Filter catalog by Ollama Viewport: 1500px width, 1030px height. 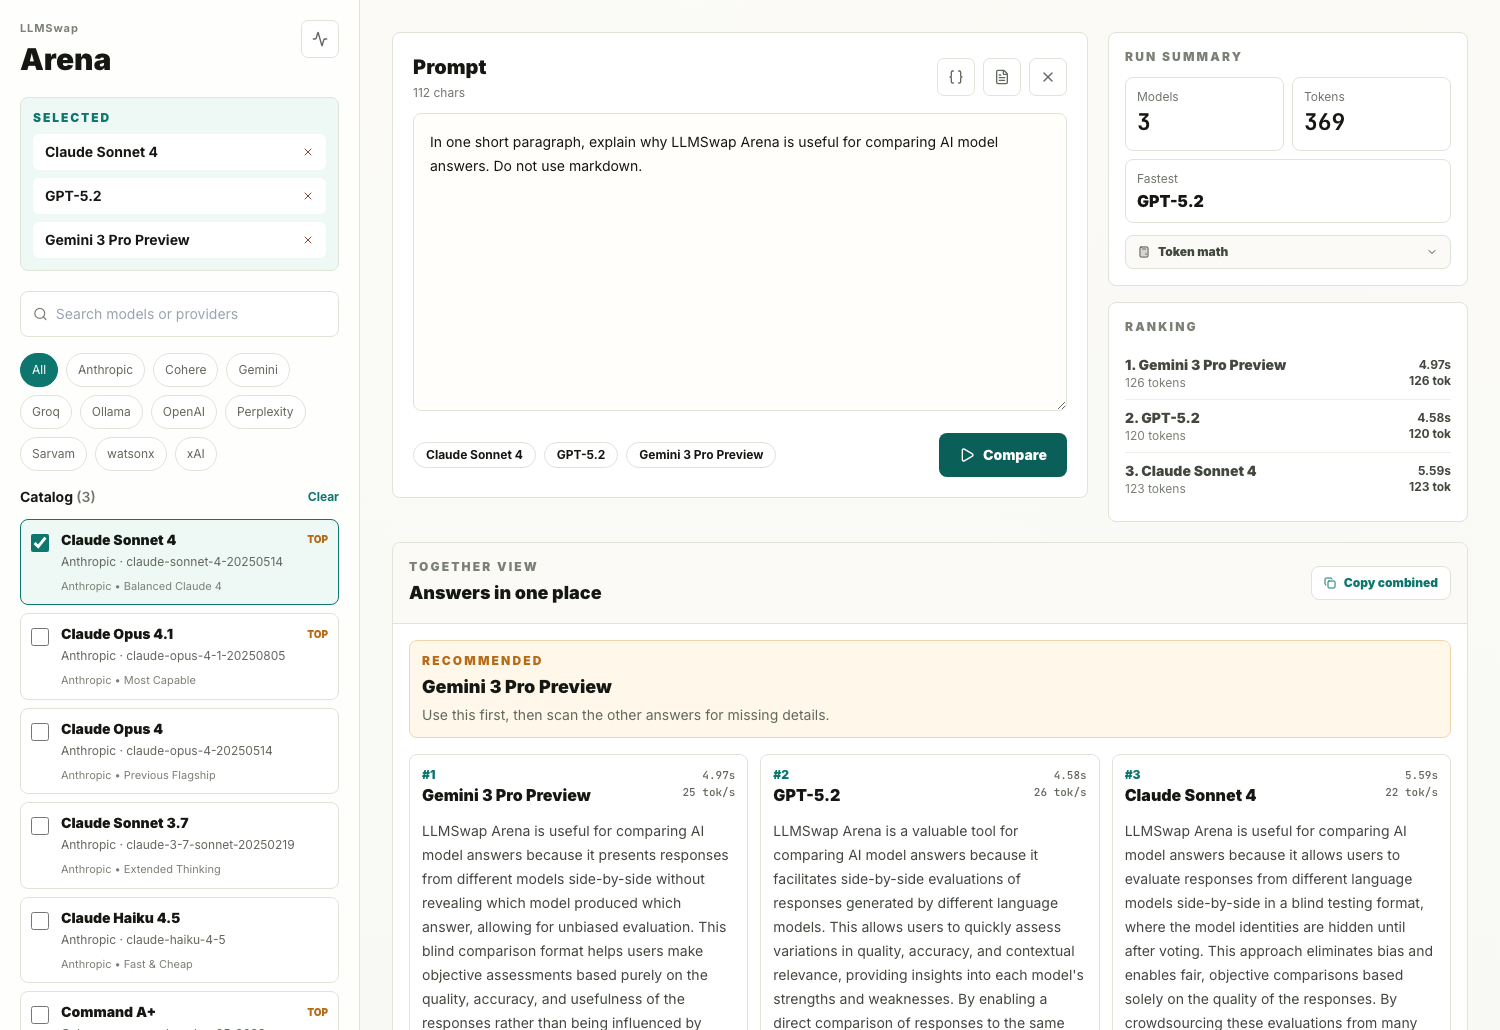pos(111,412)
